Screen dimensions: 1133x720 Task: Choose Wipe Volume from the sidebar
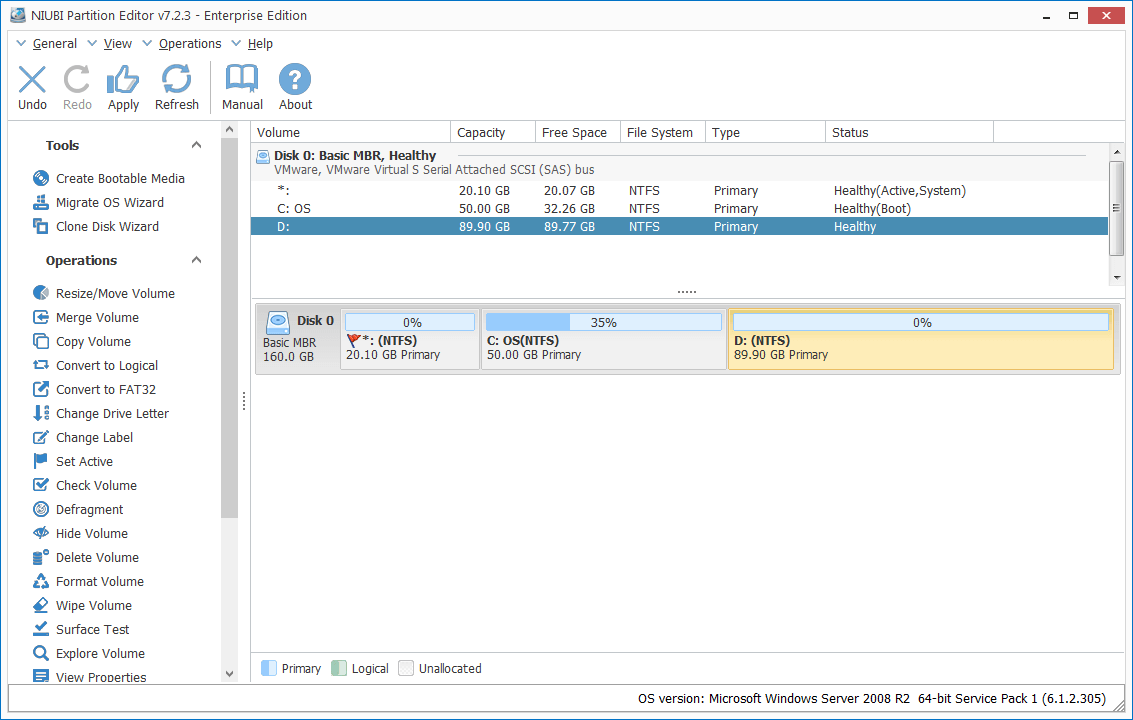point(93,605)
